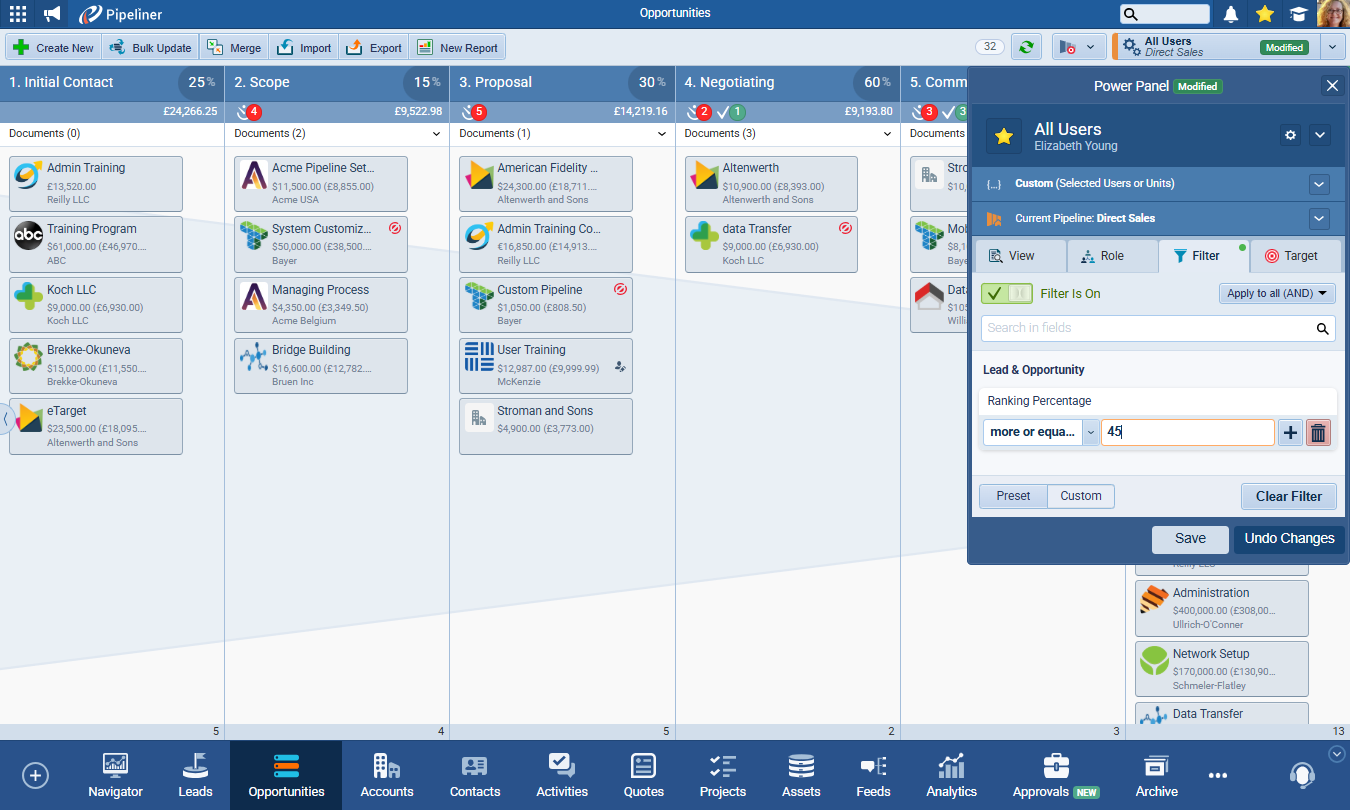Open the graduation cap learning icon
The image size is (1350, 810).
point(1298,14)
